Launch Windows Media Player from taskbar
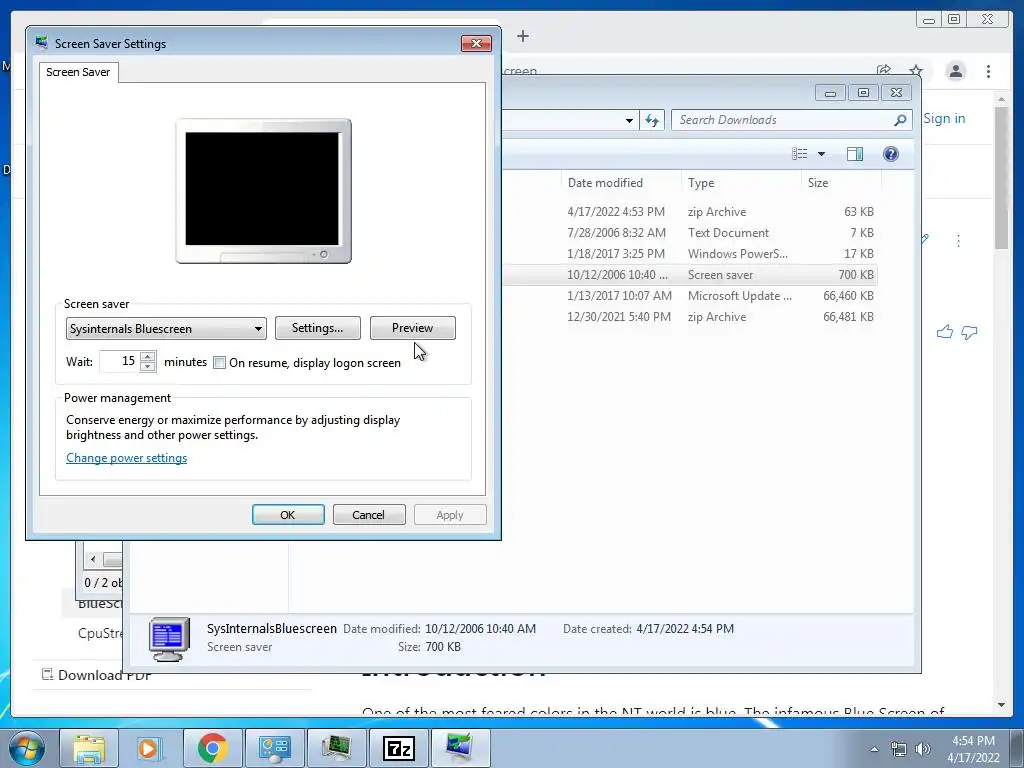 (150, 748)
